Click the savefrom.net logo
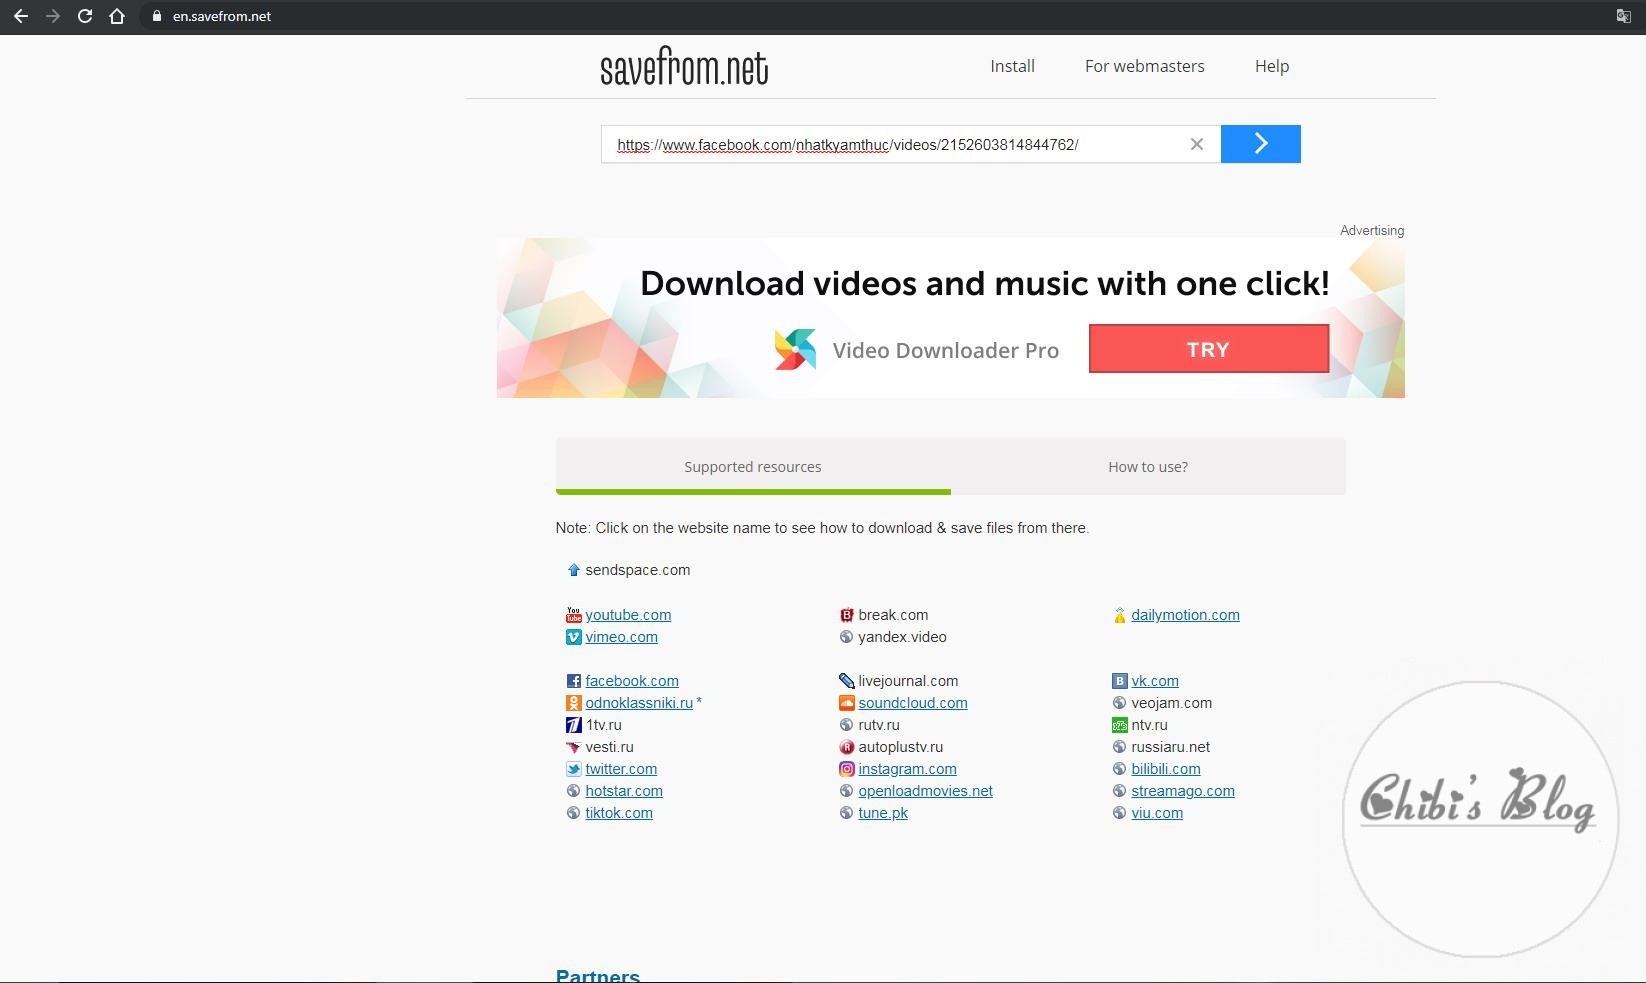The height and width of the screenshot is (983, 1646). [684, 66]
